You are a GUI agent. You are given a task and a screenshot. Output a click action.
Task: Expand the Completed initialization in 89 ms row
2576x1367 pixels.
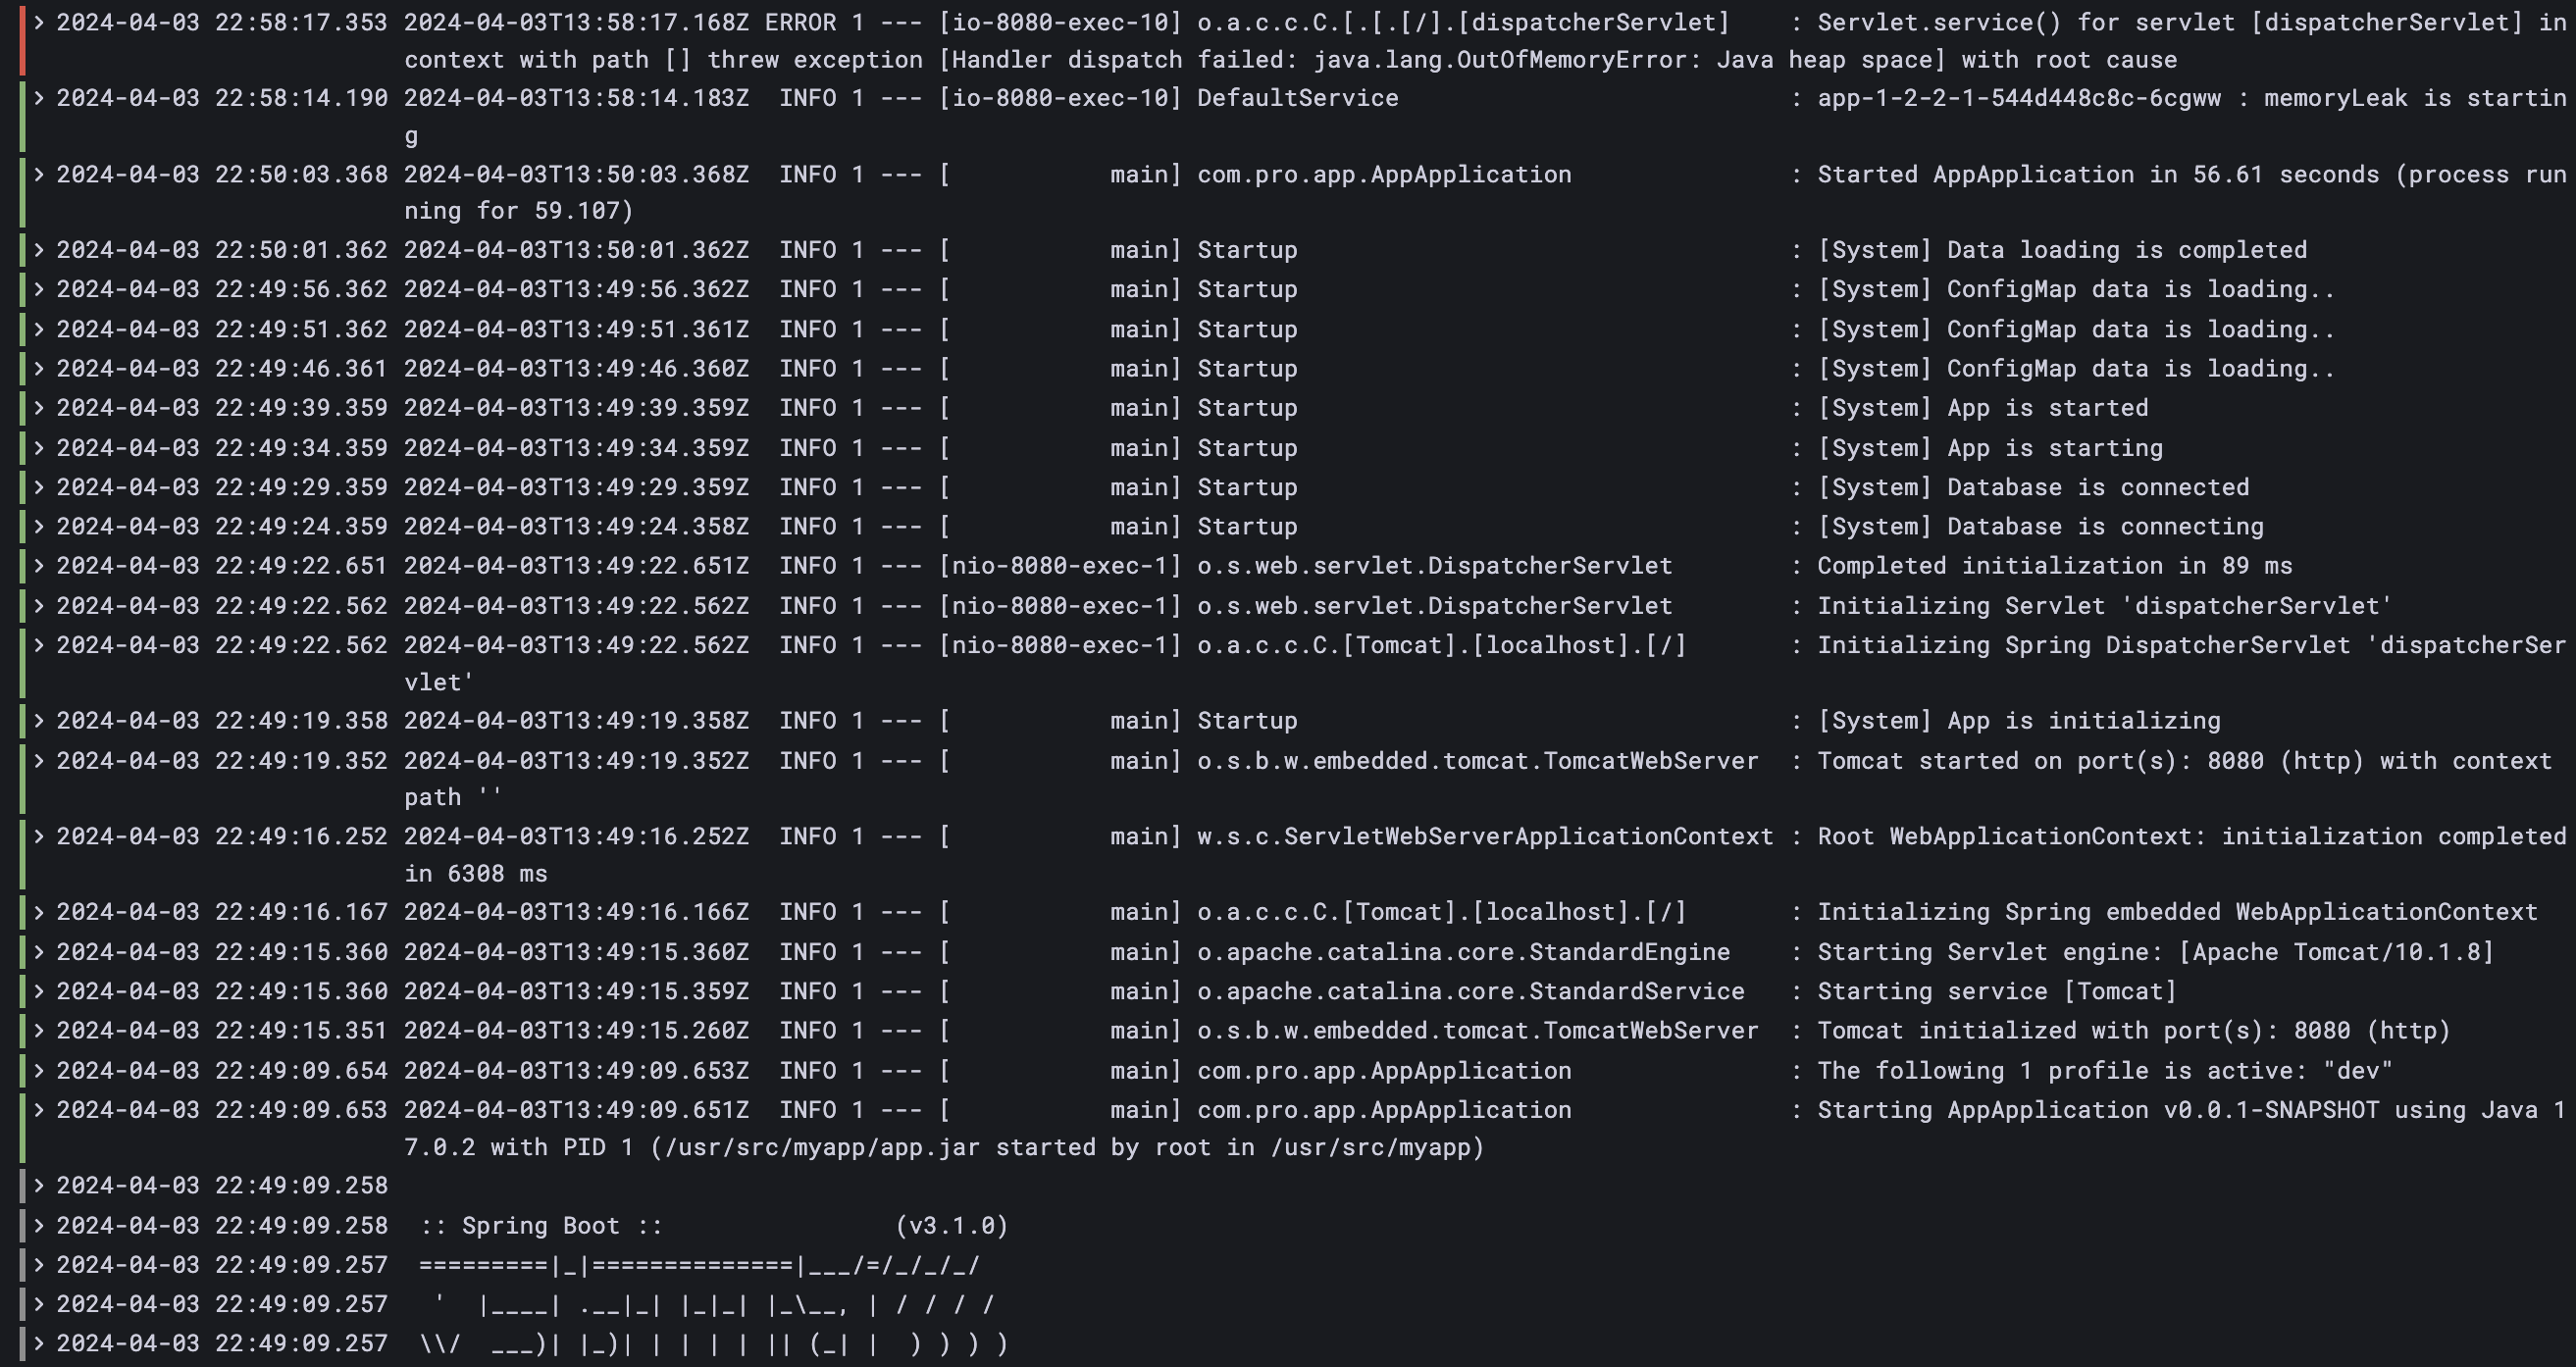(39, 566)
